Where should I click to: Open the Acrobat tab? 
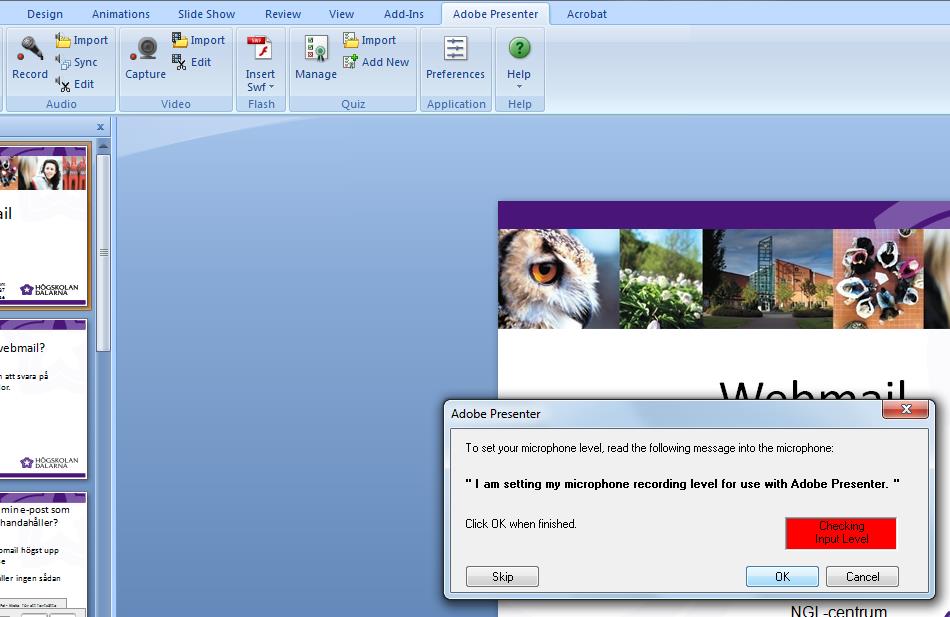[586, 14]
